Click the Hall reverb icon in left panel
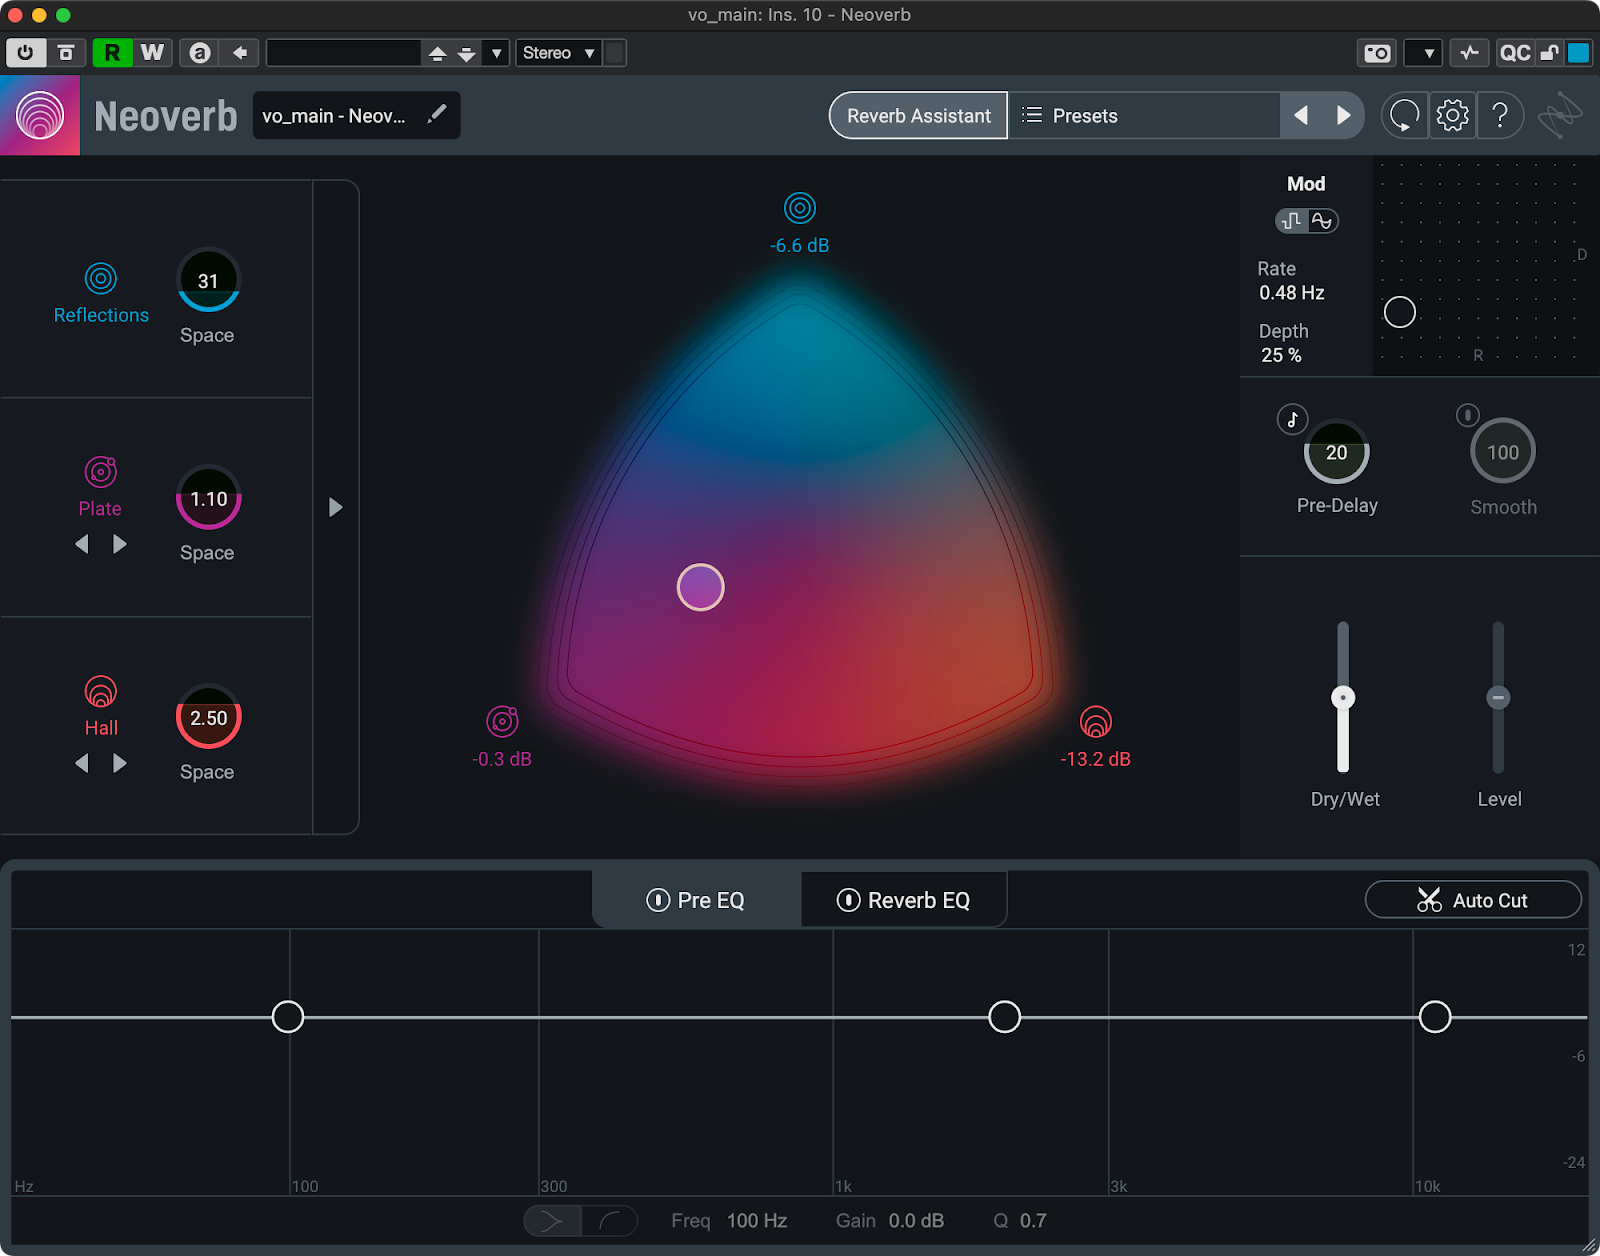This screenshot has height=1256, width=1600. tap(100, 691)
